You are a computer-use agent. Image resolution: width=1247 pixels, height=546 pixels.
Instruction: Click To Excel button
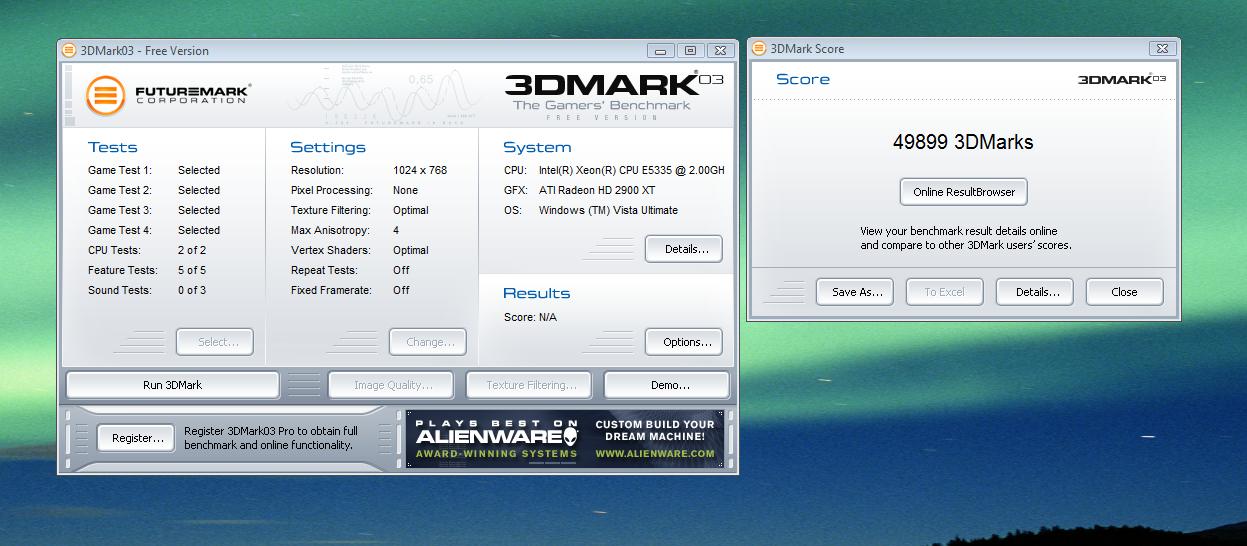coord(944,292)
